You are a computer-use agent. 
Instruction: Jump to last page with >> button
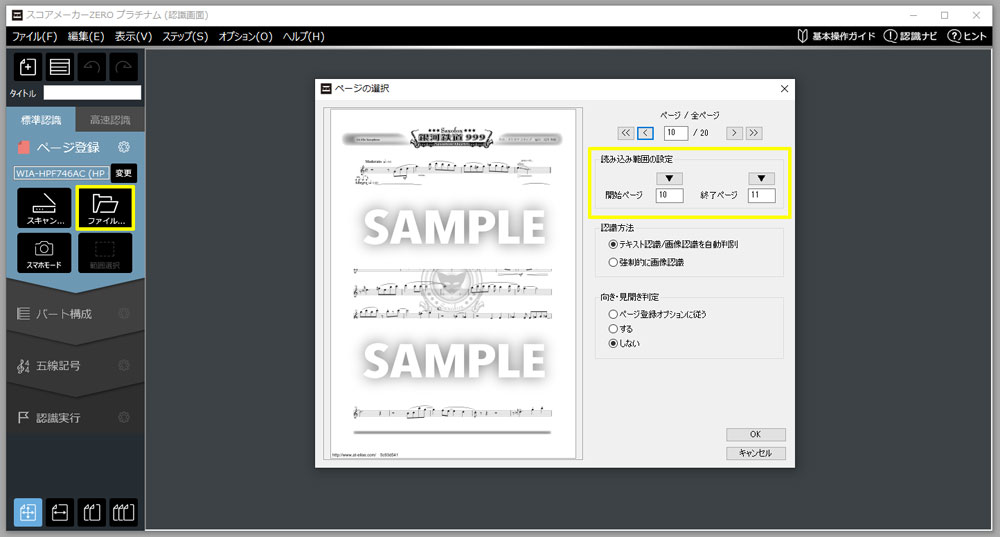click(754, 133)
